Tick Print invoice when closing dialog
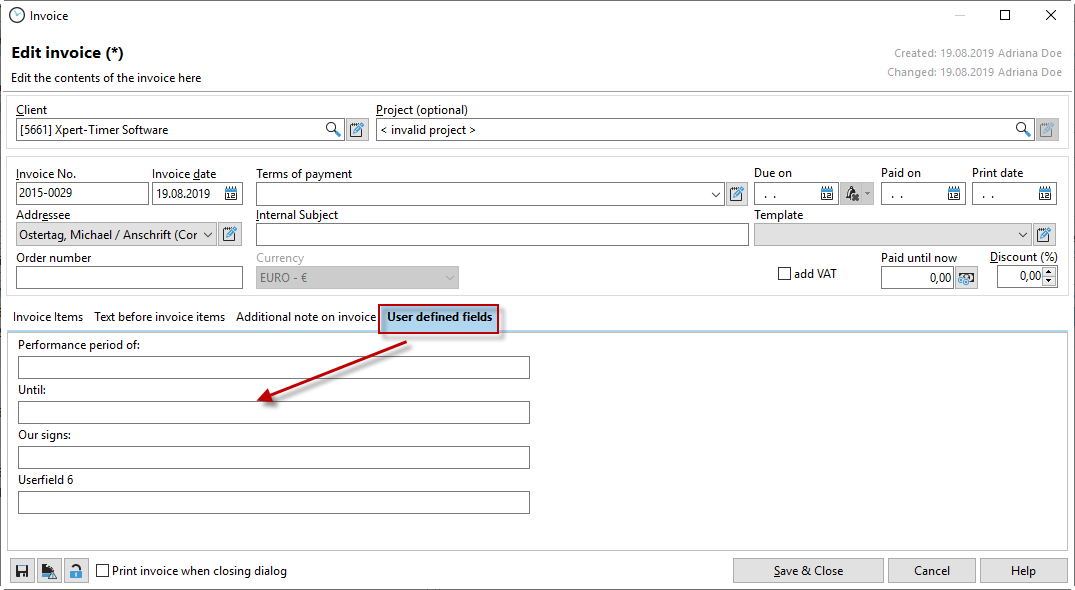Image resolution: width=1075 pixels, height=590 pixels. pyautogui.click(x=103, y=571)
